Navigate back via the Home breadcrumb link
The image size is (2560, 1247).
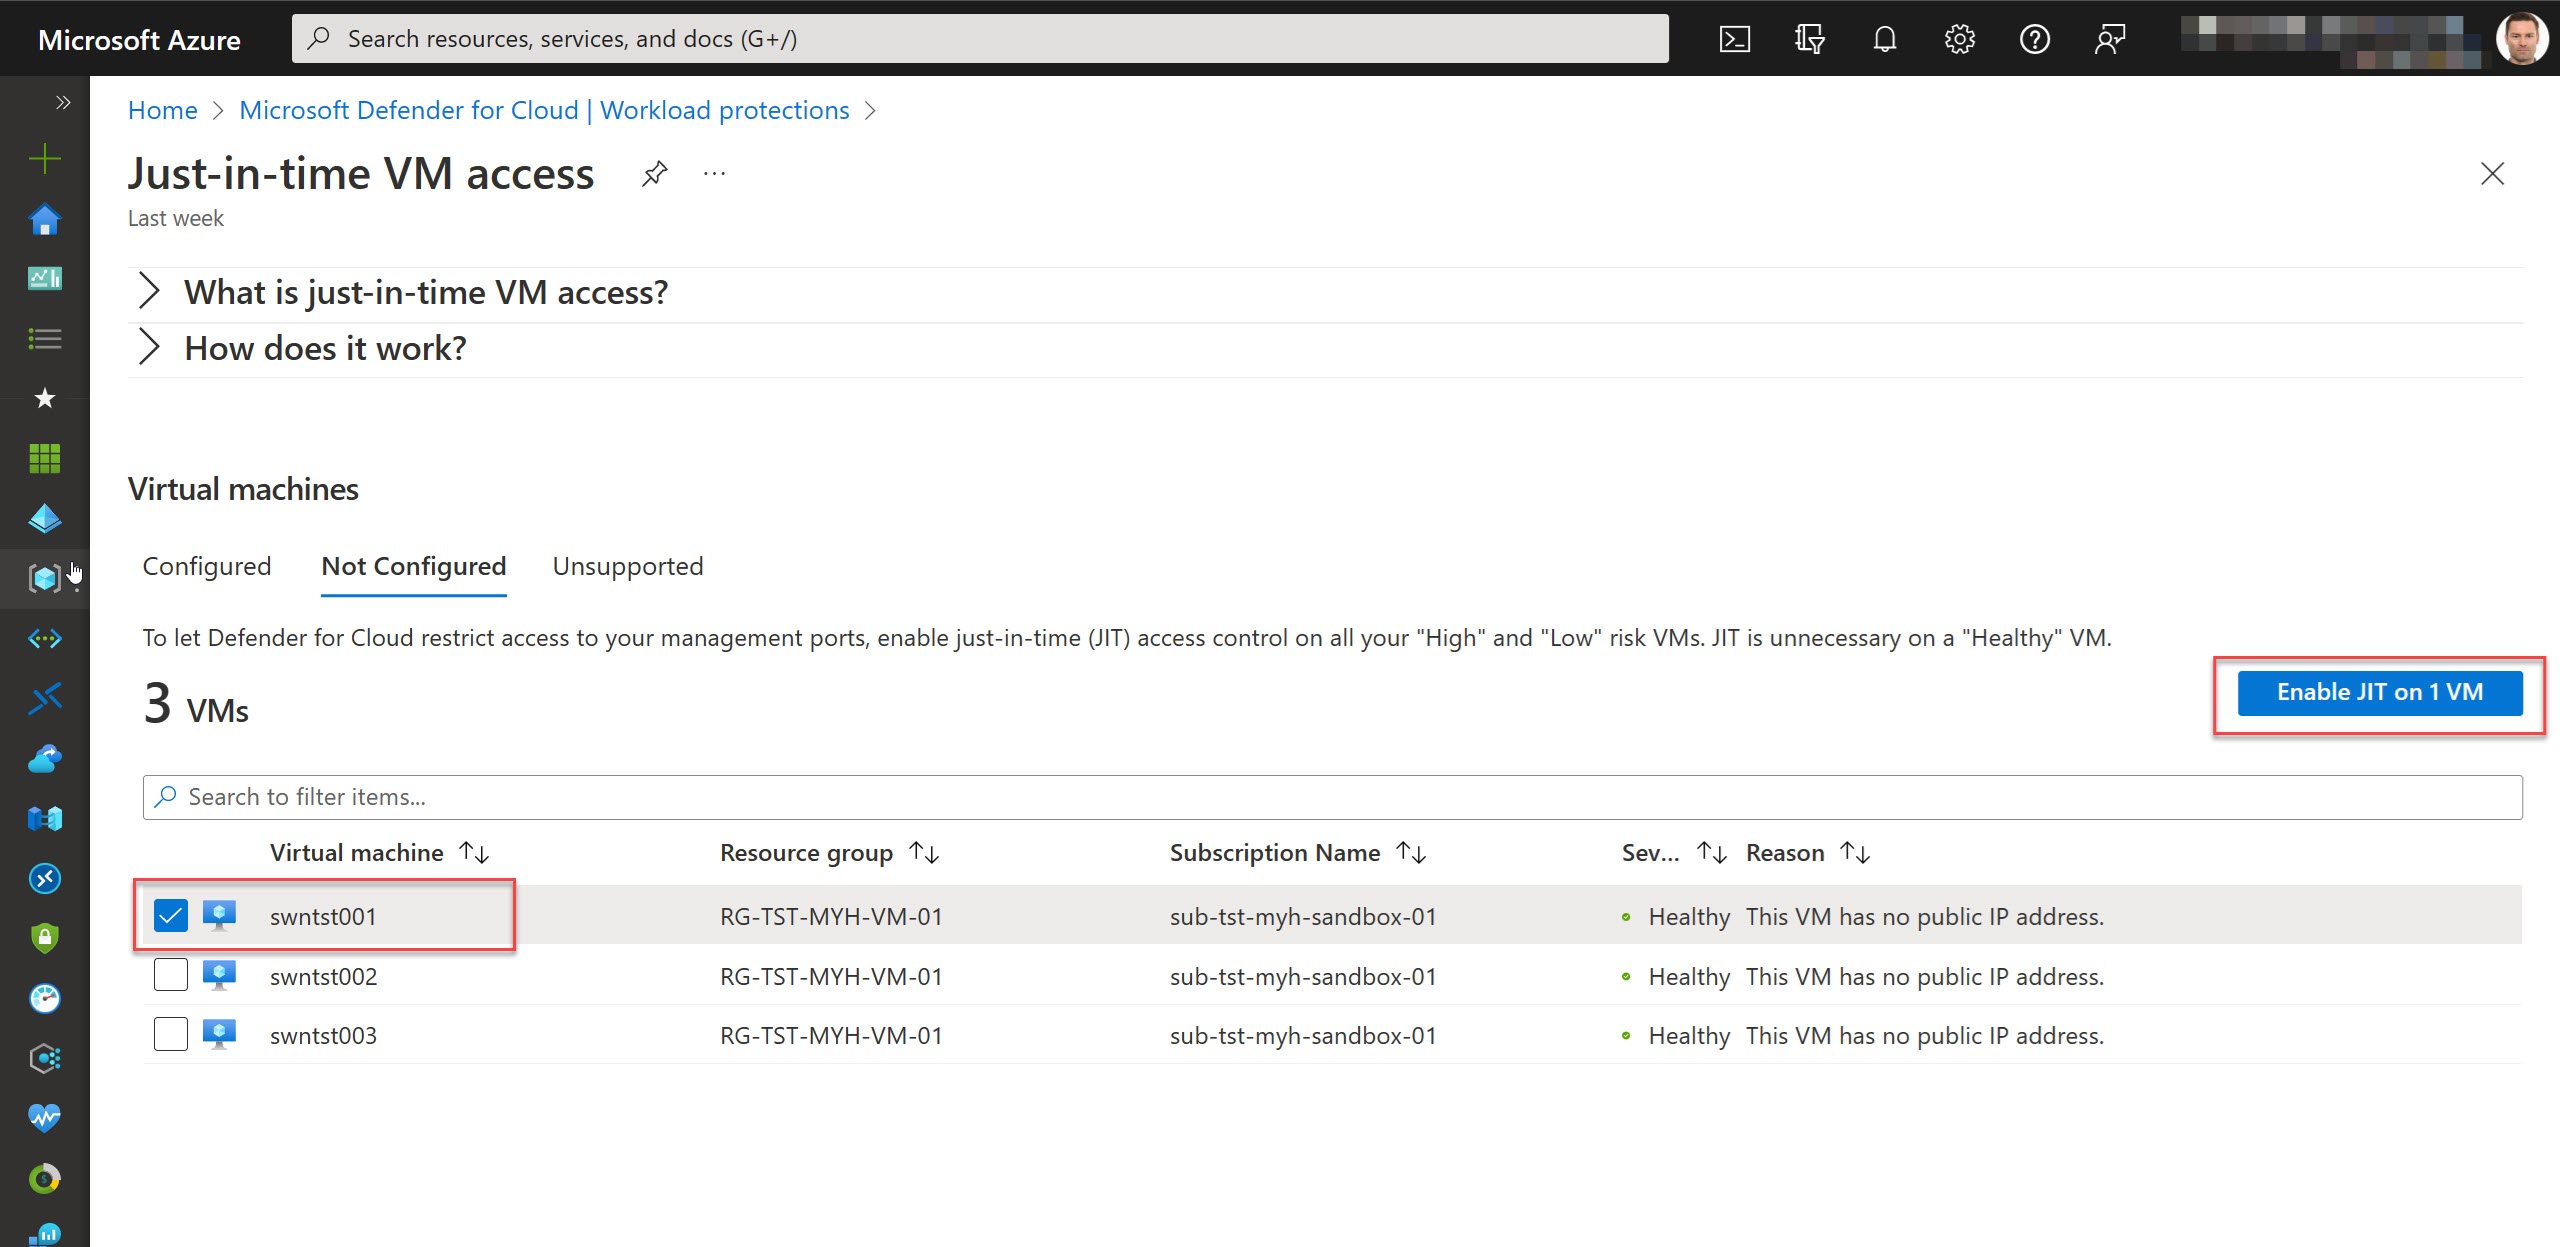(x=162, y=110)
